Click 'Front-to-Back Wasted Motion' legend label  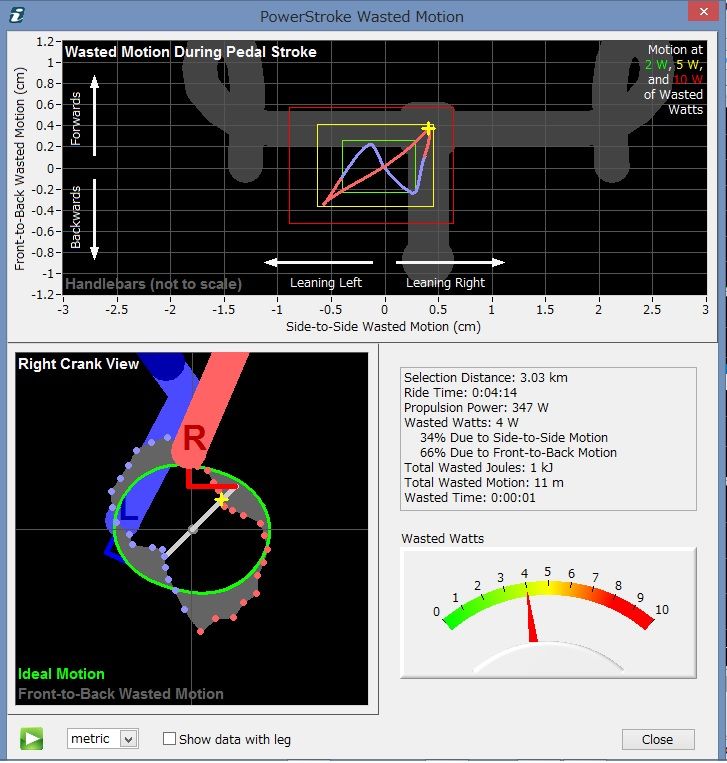(x=121, y=694)
